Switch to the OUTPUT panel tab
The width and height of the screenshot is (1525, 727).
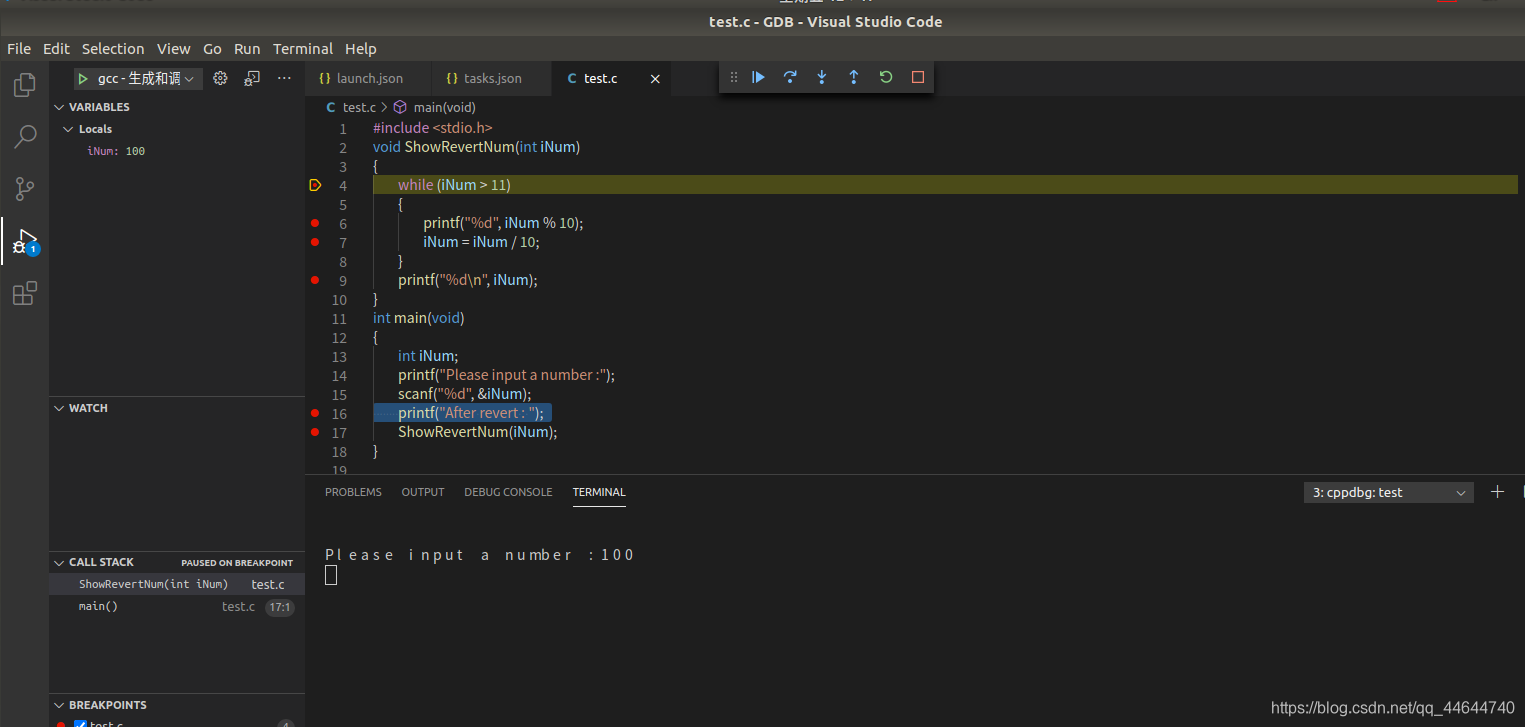(423, 492)
